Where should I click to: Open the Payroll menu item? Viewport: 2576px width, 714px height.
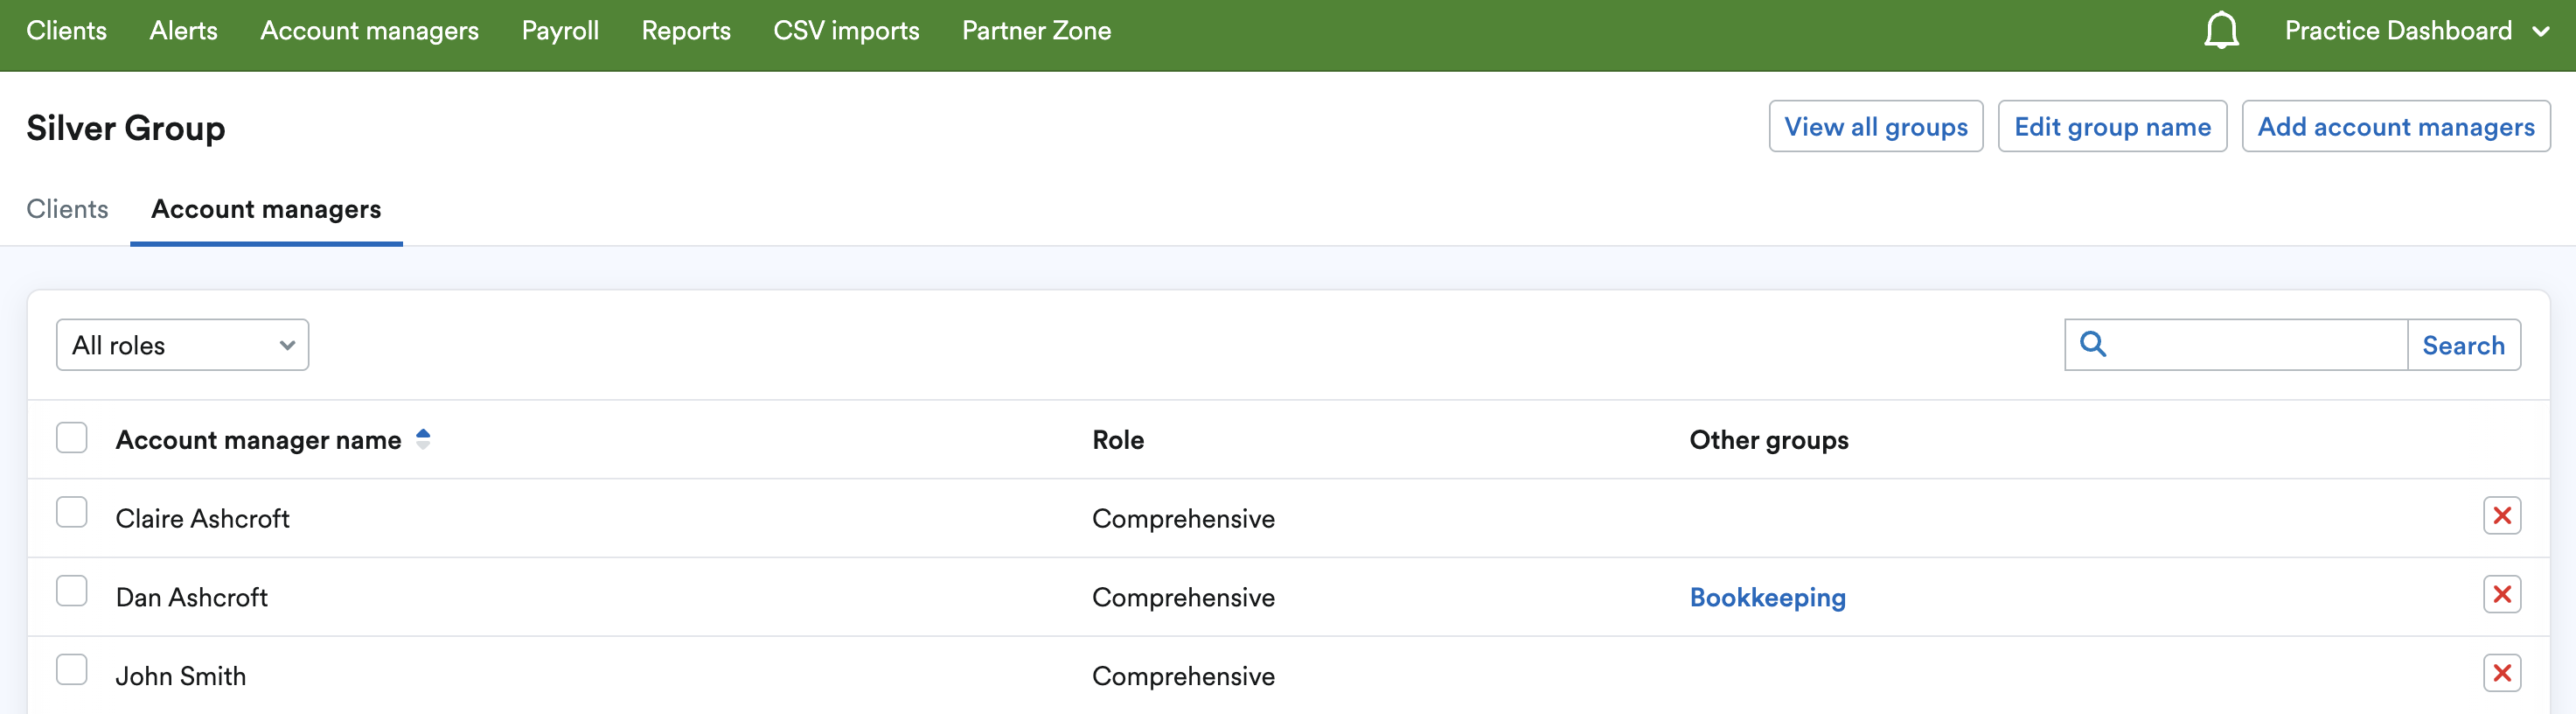(560, 31)
